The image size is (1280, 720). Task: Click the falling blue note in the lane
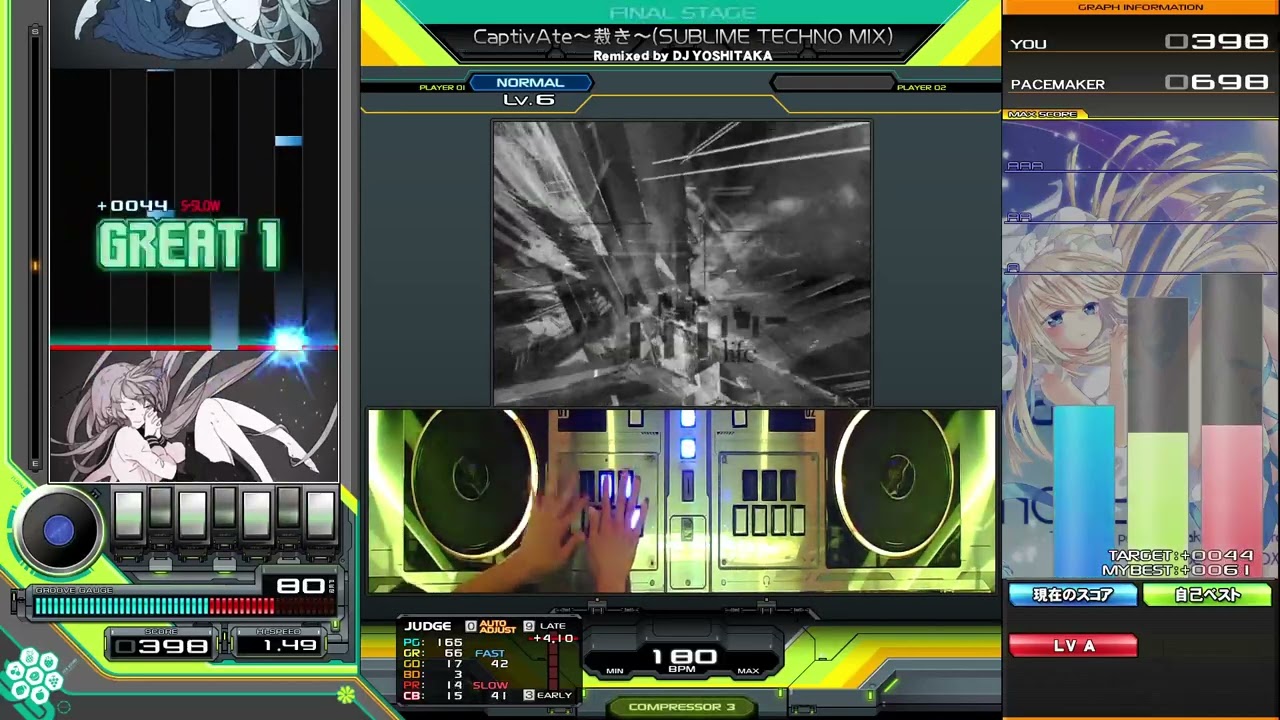288,141
